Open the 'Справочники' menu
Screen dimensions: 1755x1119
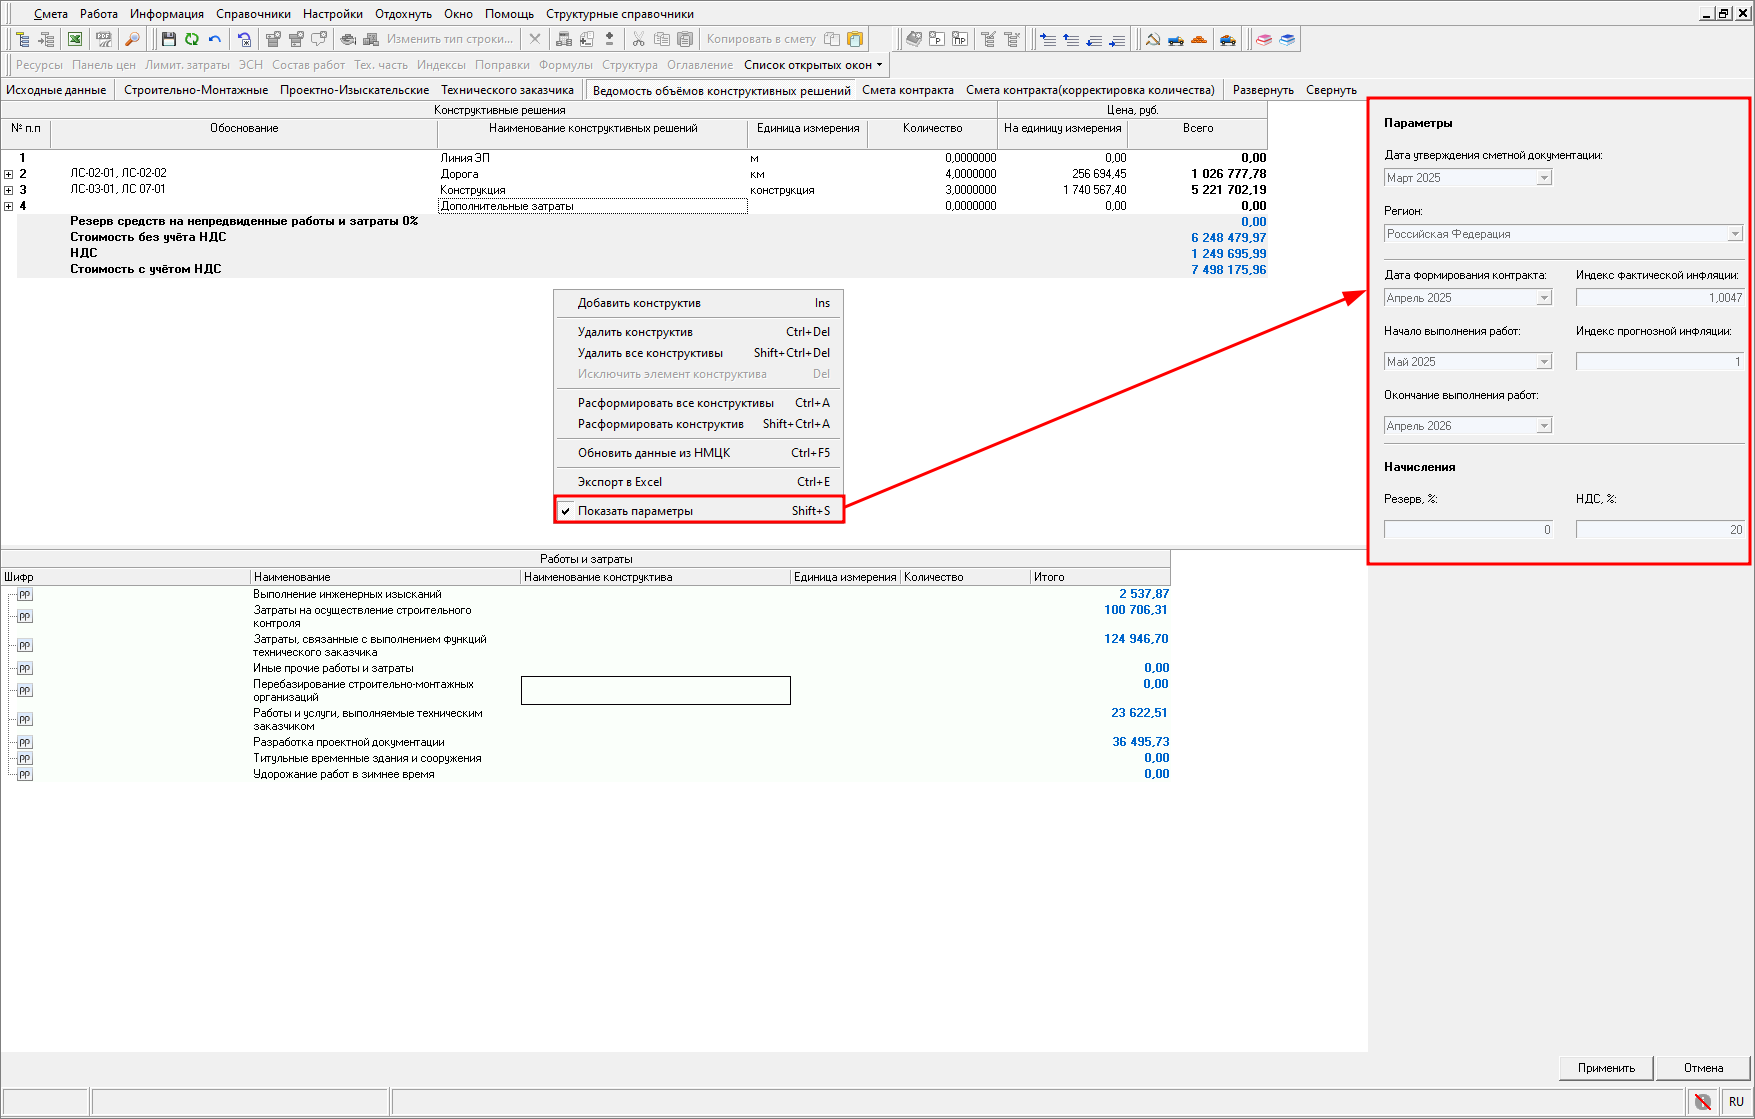(253, 14)
